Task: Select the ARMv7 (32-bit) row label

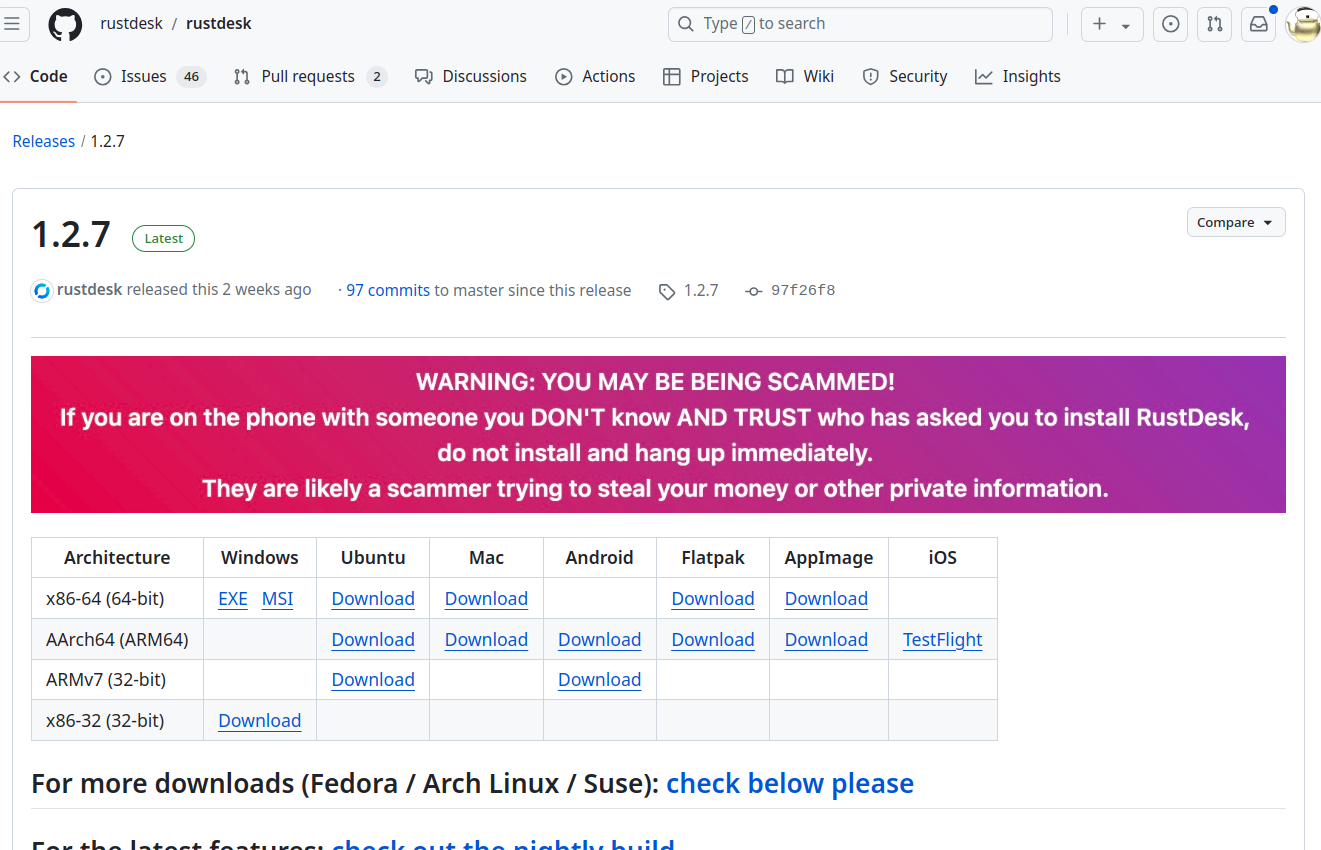Action: point(106,680)
